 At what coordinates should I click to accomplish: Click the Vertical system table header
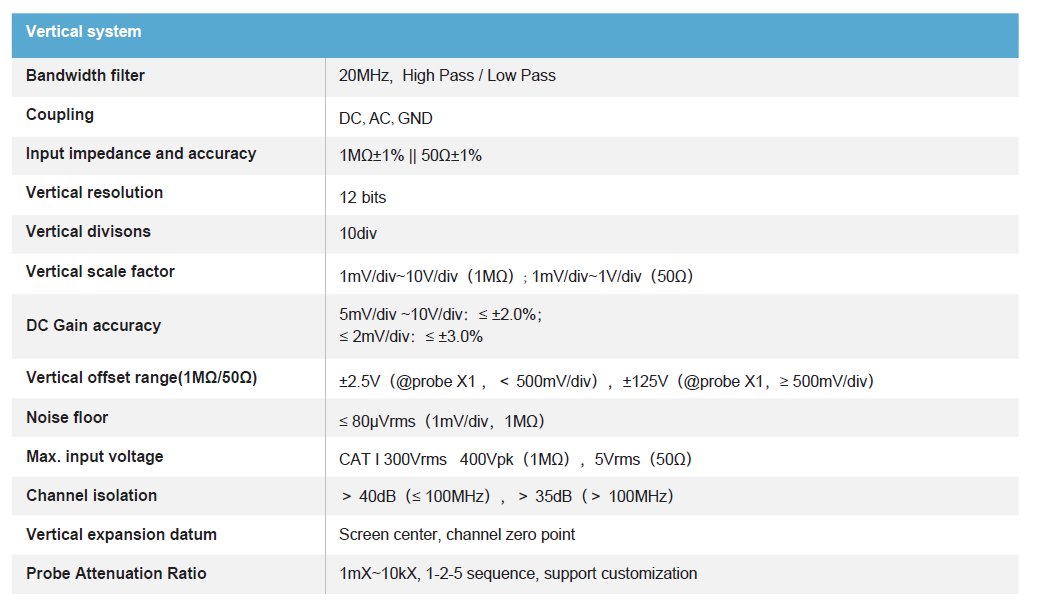(84, 32)
